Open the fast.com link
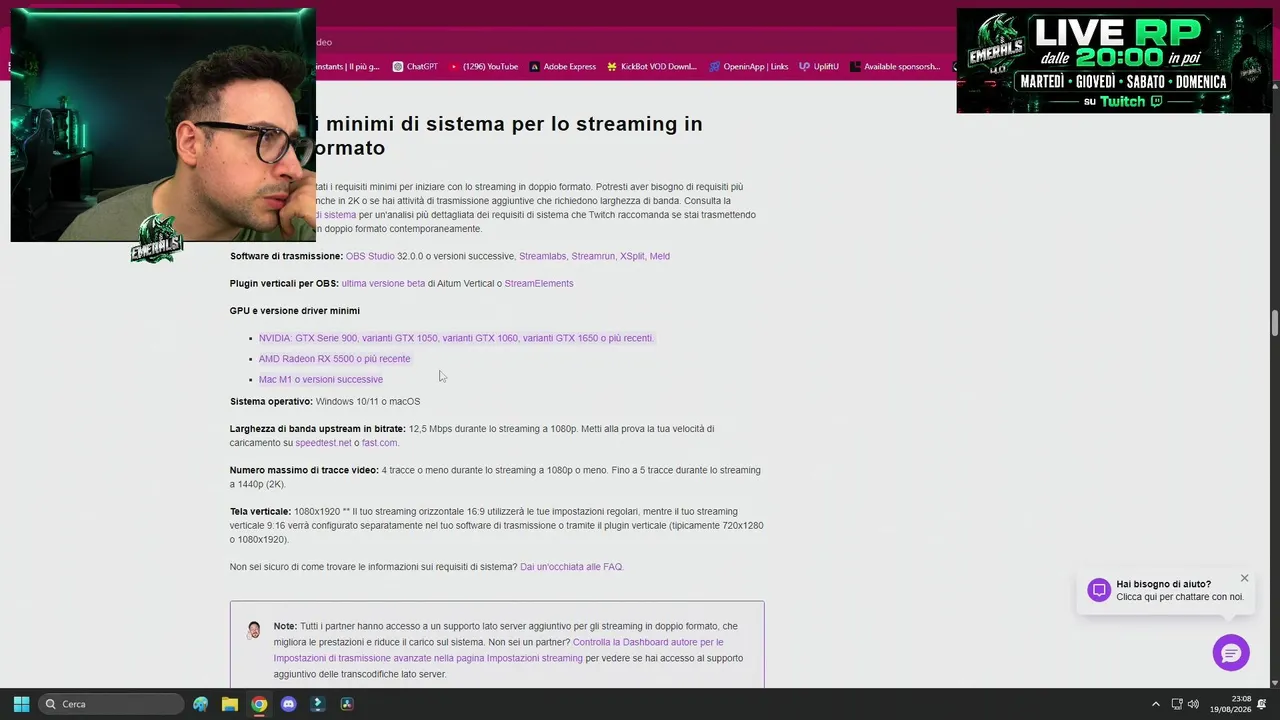Screen dimensions: 1280x720 pyautogui.click(x=380, y=443)
